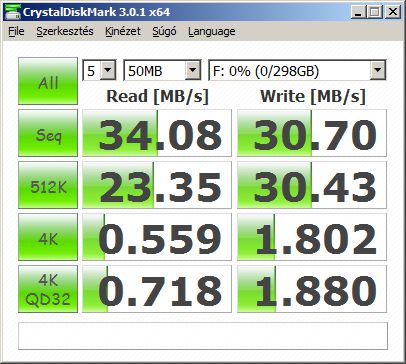The height and width of the screenshot is (364, 406).
Task: Start the Seq benchmark test
Action: [x=48, y=133]
